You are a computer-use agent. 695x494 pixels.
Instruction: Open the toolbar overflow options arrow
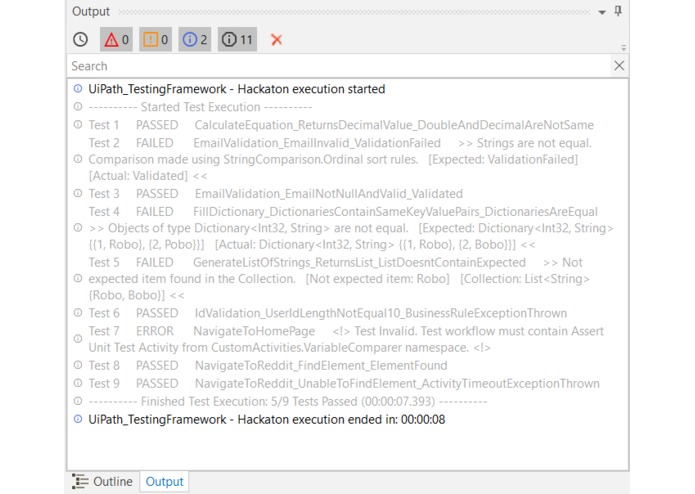[x=624, y=47]
